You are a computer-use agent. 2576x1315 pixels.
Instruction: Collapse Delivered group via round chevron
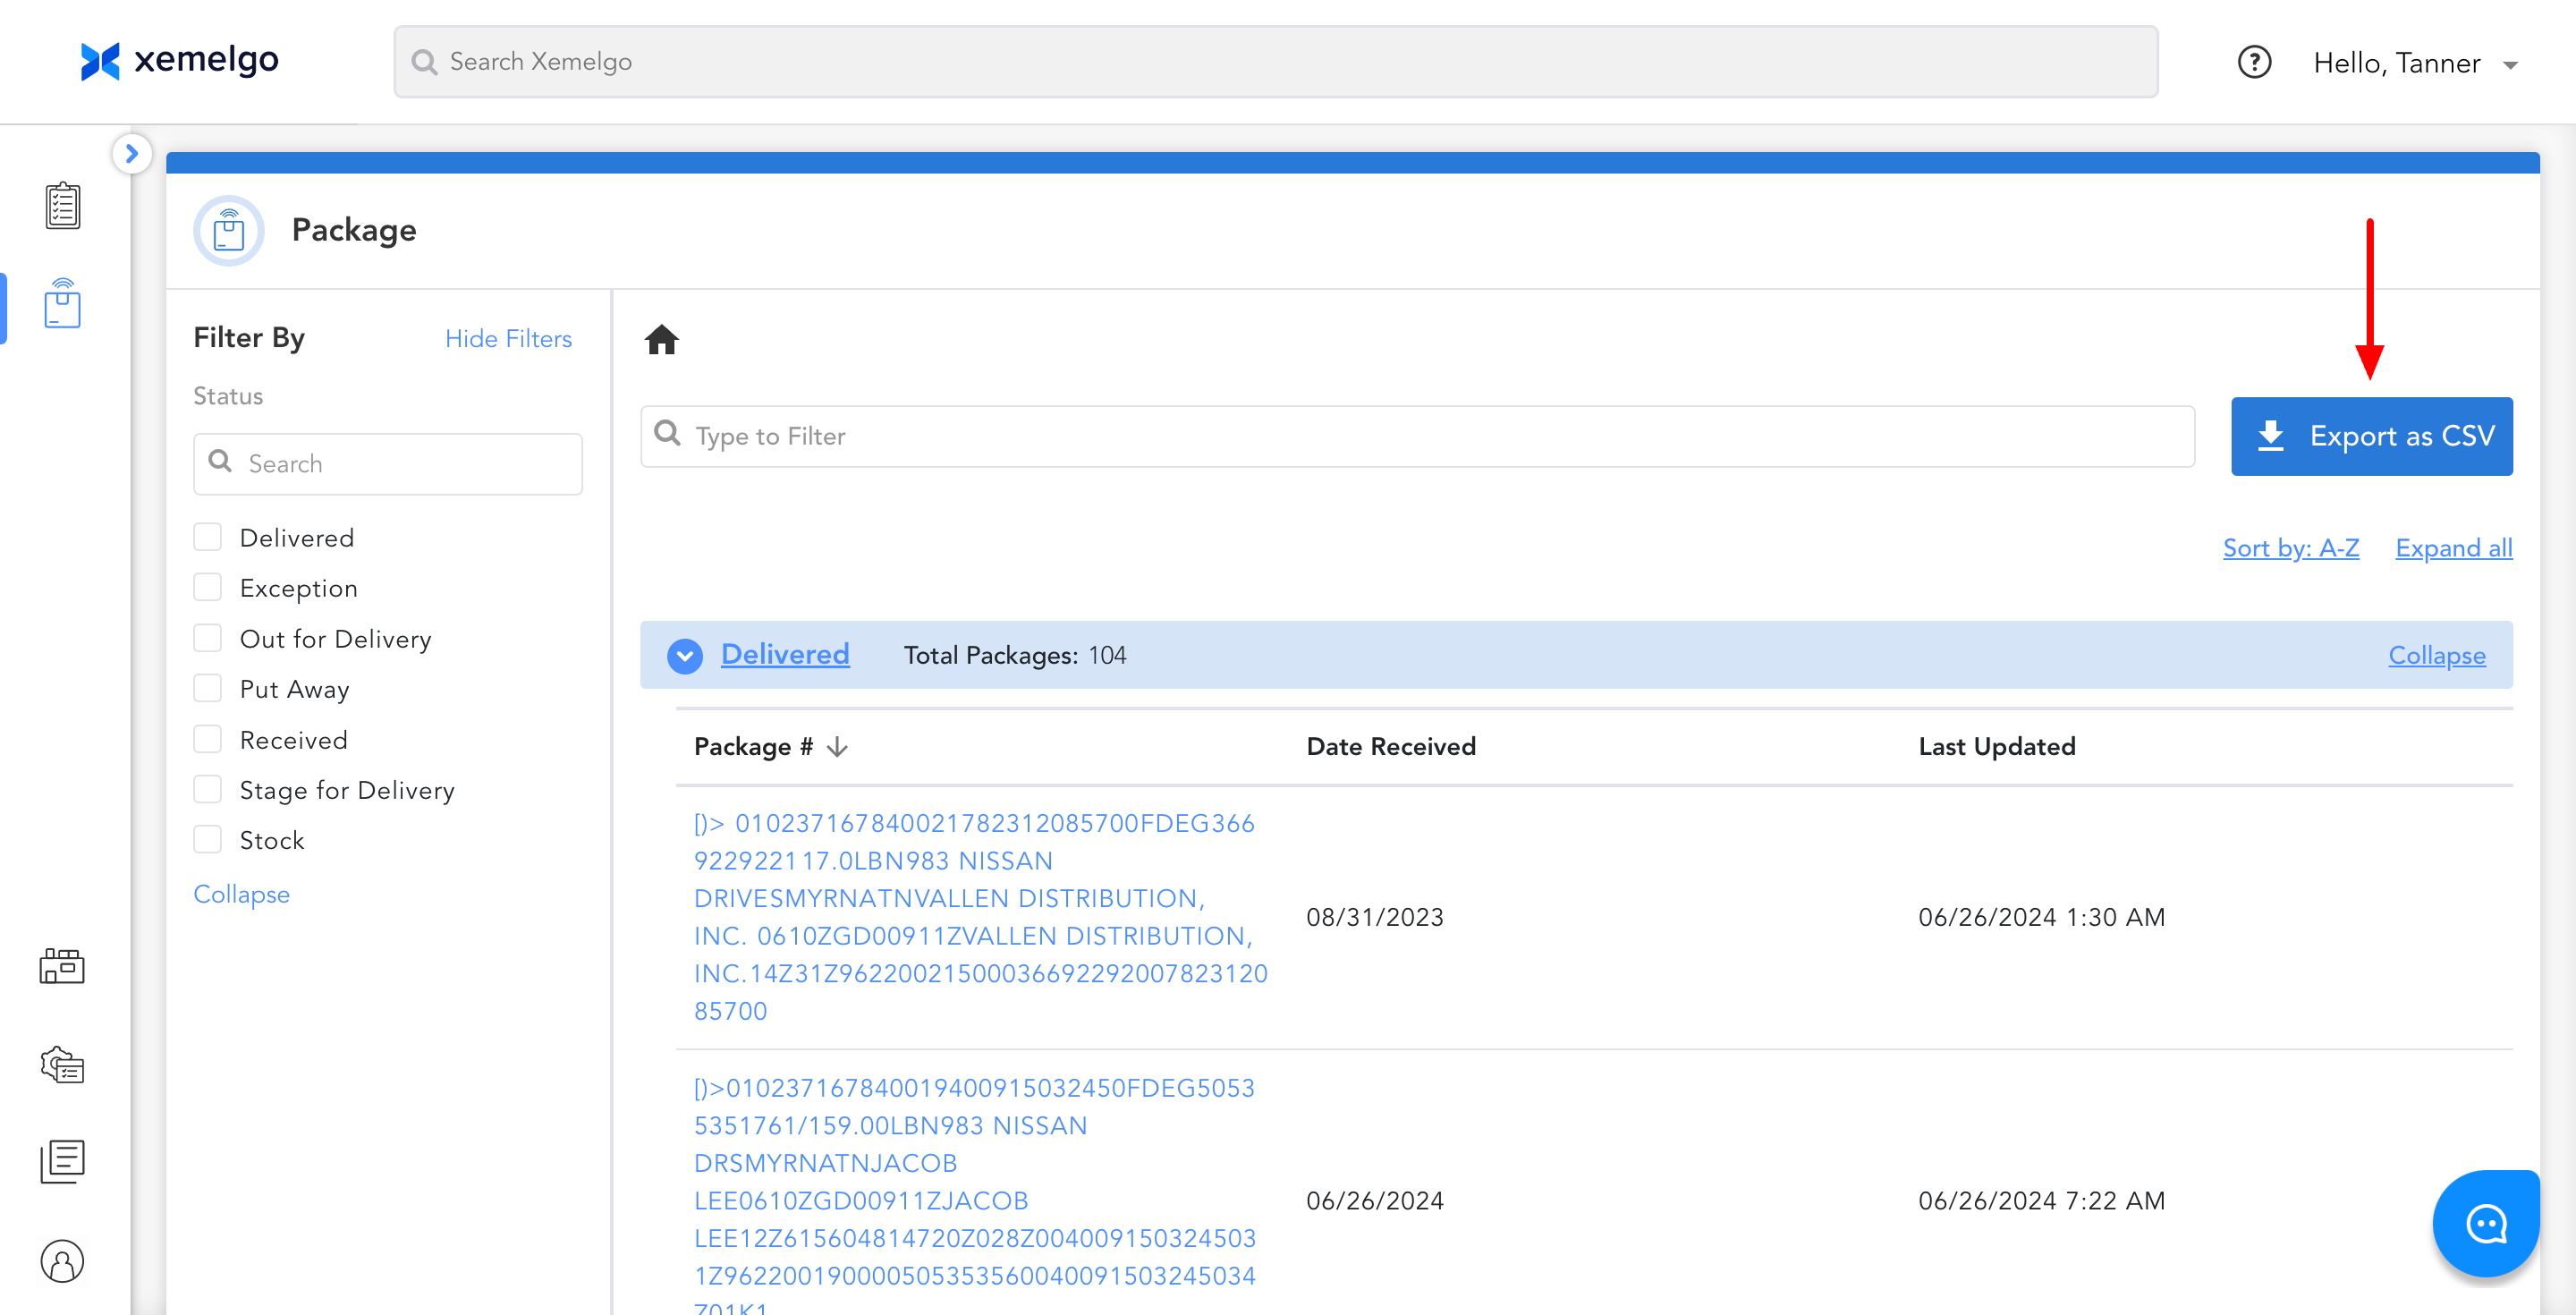[x=685, y=656]
